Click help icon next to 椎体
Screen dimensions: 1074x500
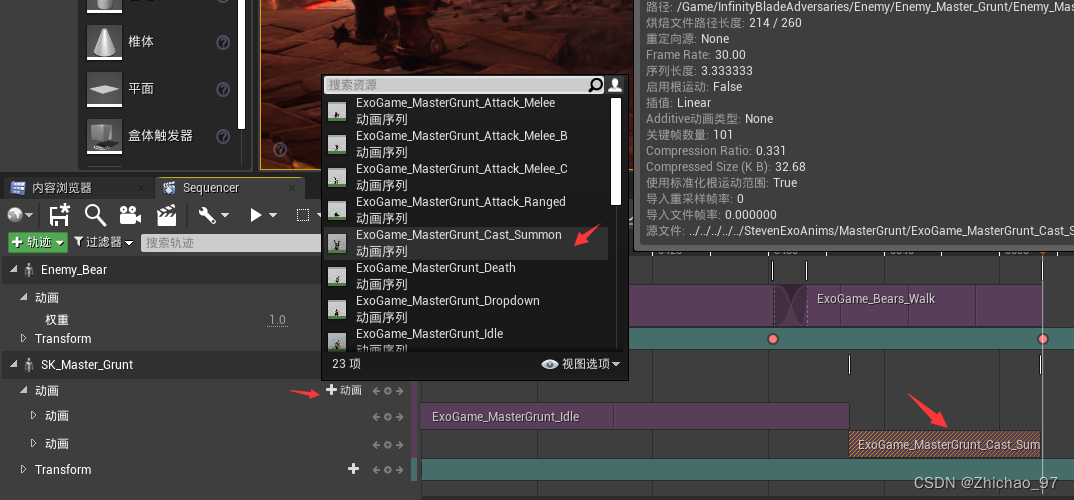[x=223, y=42]
